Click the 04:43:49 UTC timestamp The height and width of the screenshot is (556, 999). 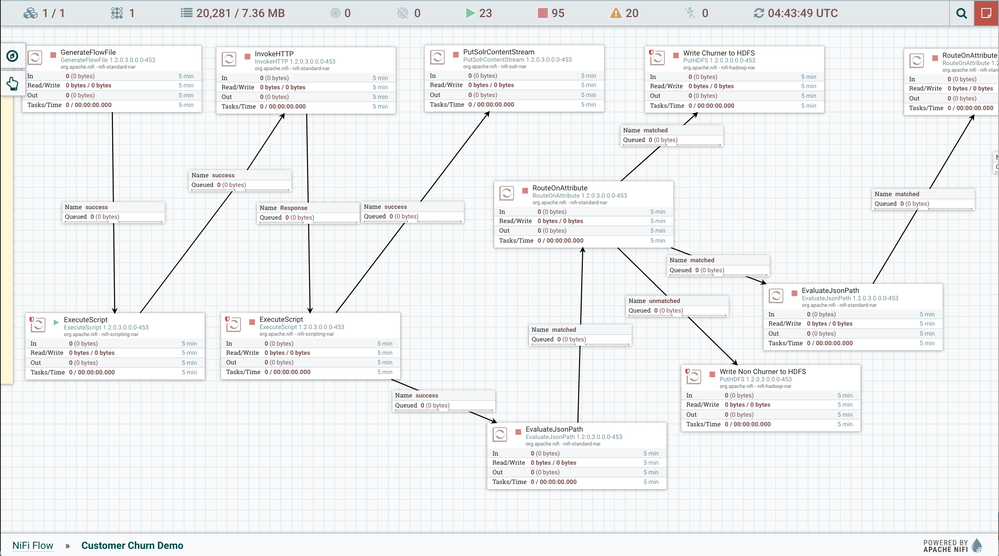(803, 13)
